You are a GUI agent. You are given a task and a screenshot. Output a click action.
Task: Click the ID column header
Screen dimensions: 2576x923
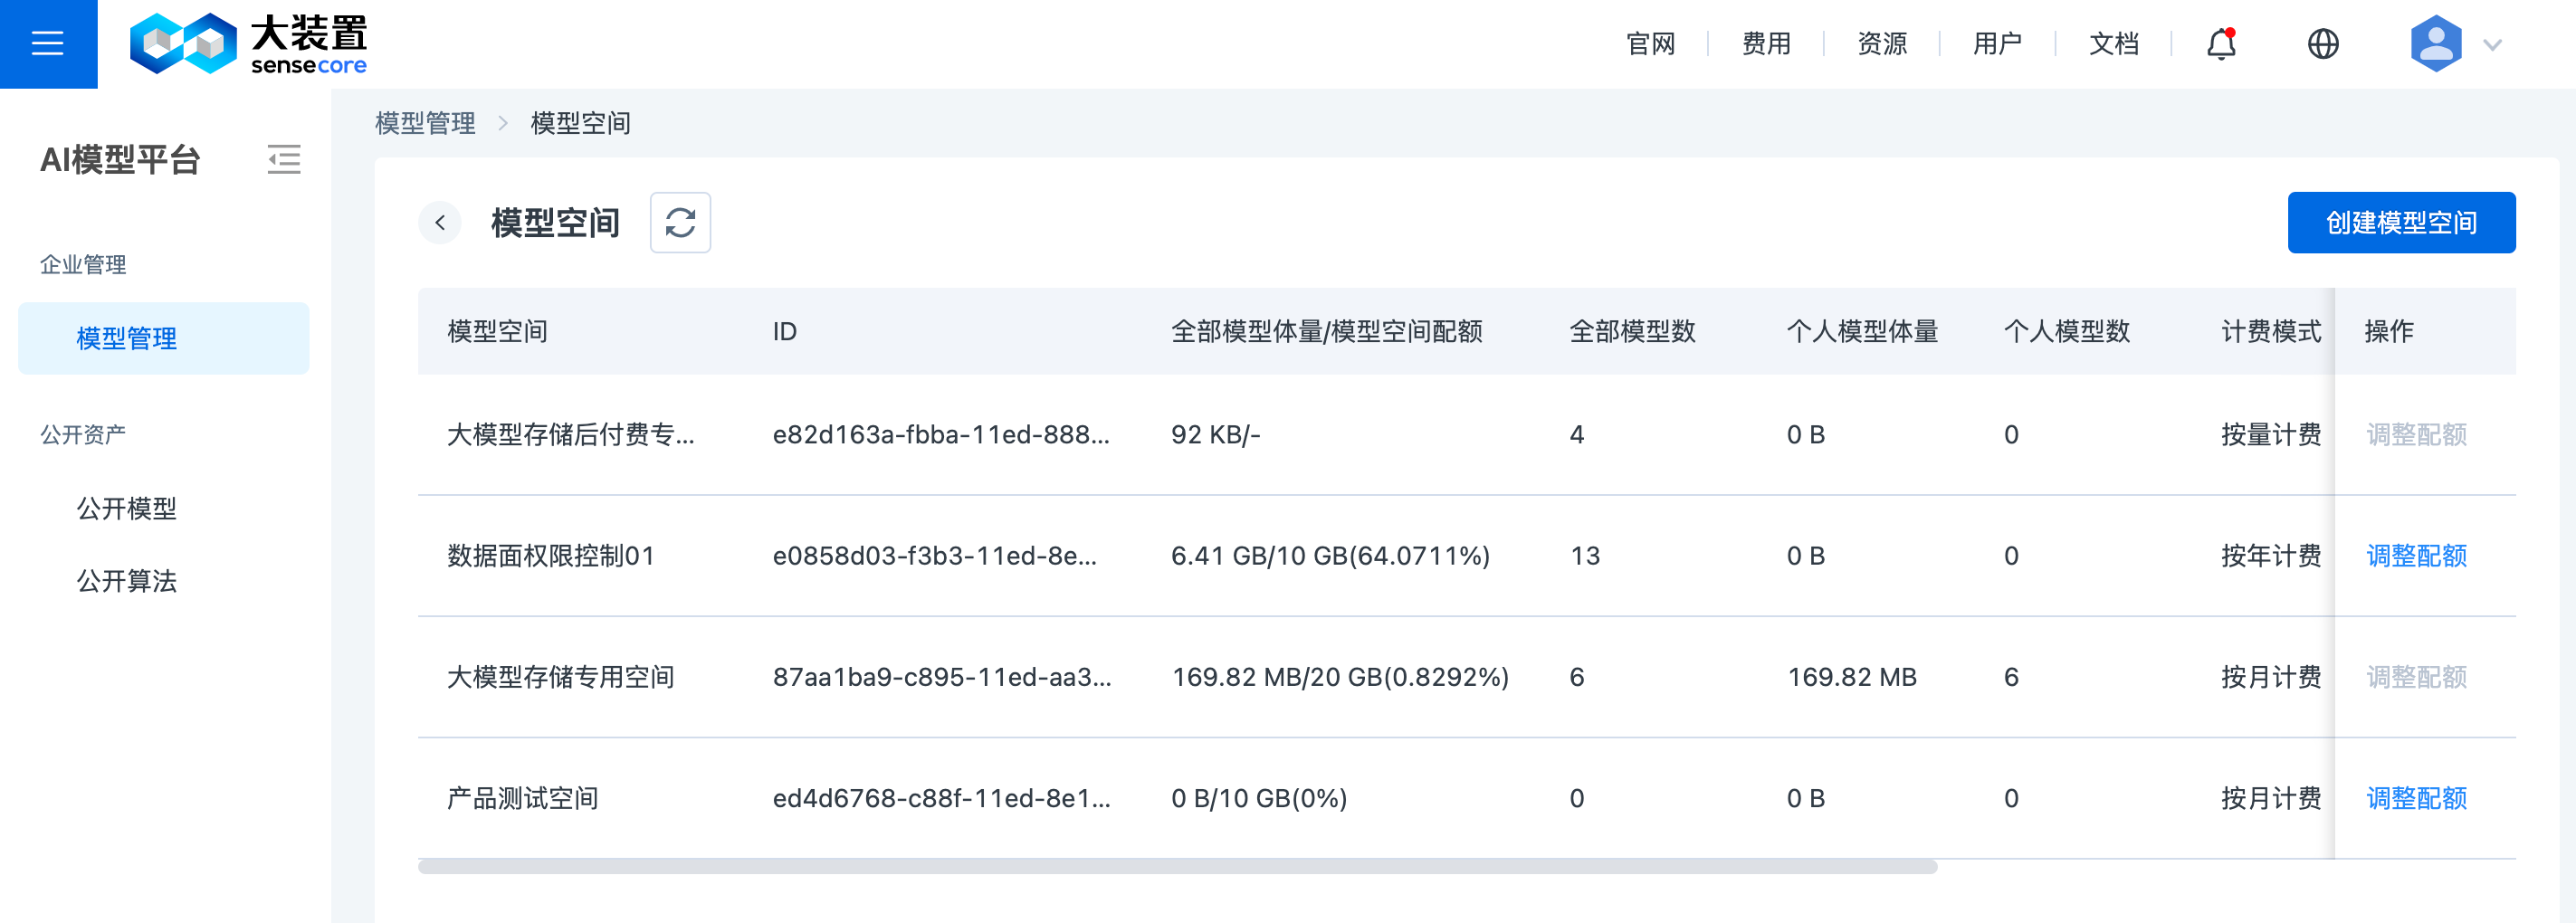pyautogui.click(x=785, y=331)
